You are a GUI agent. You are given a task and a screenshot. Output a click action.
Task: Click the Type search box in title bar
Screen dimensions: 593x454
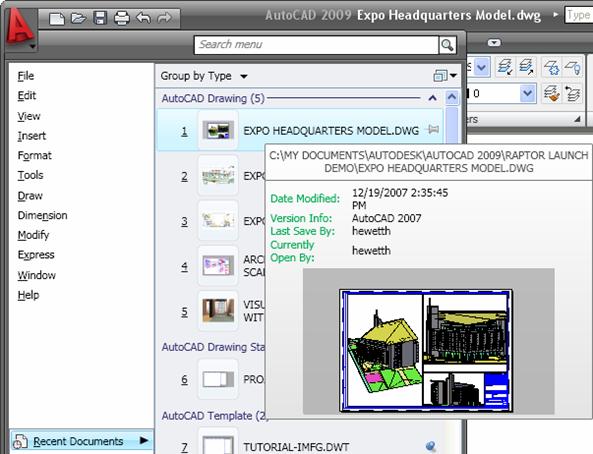point(579,15)
